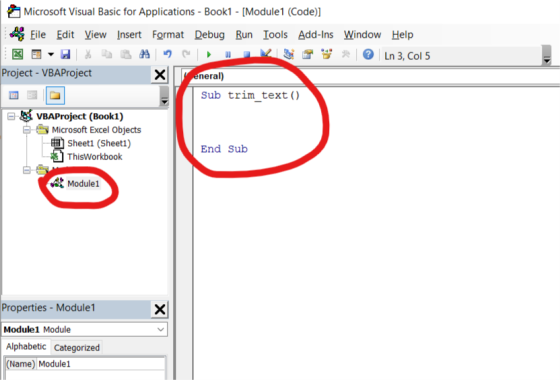
Task: Toggle Design Mode icon
Action: pyautogui.click(x=266, y=54)
